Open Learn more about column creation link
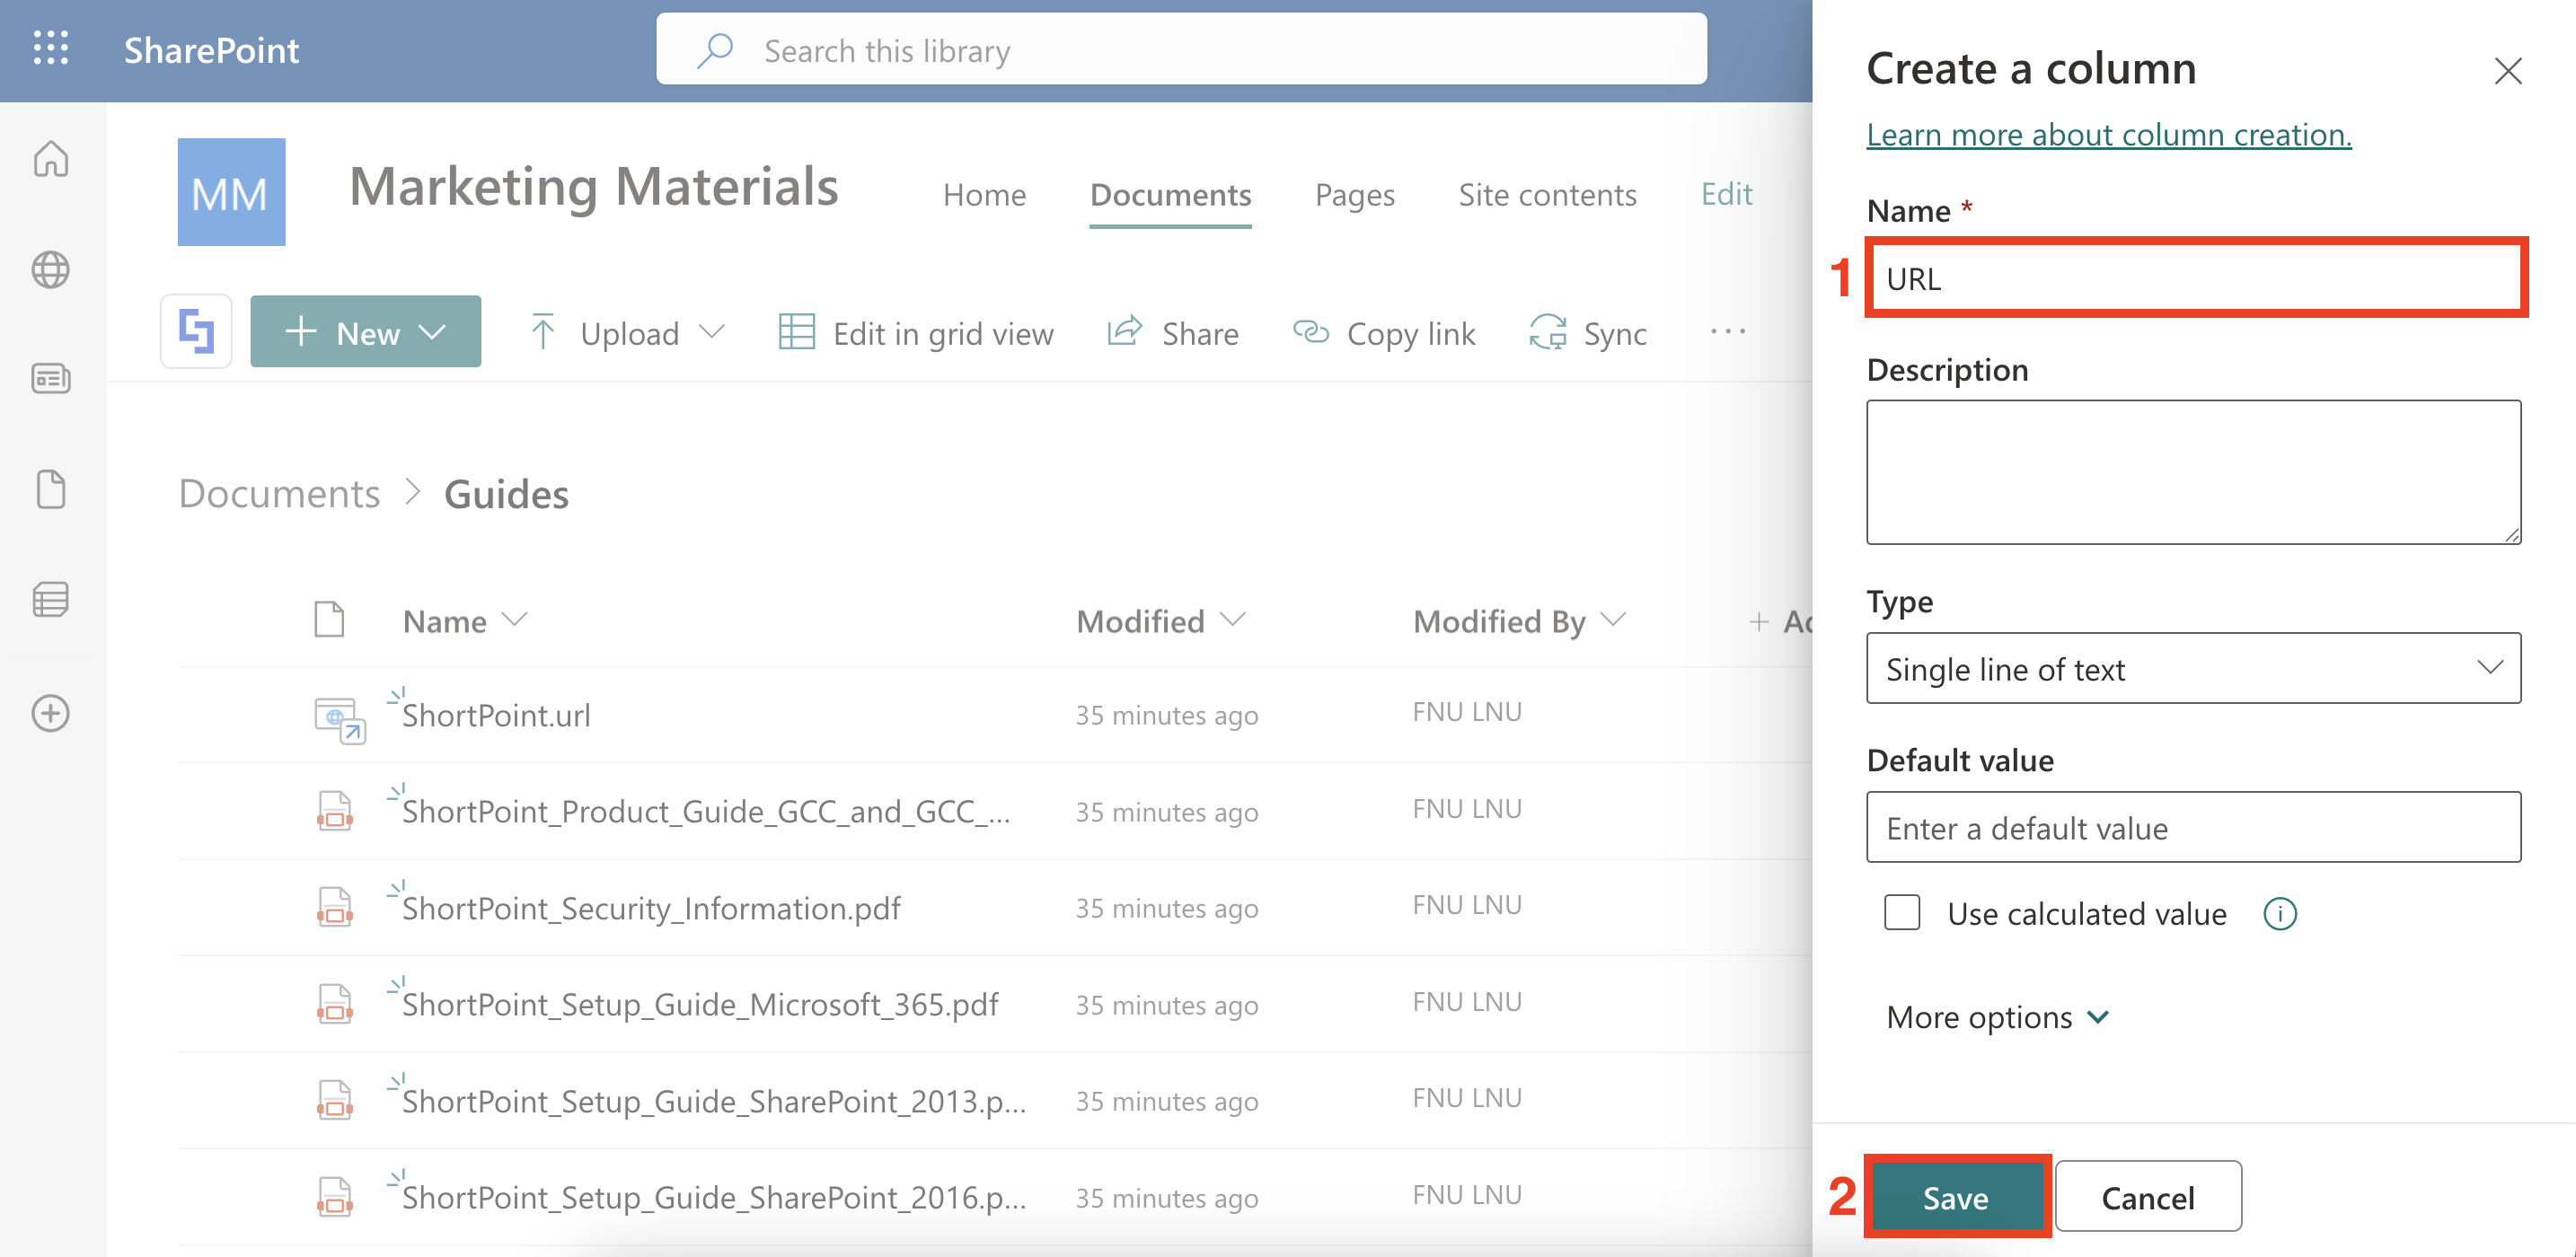The width and height of the screenshot is (2576, 1257). pyautogui.click(x=2108, y=135)
